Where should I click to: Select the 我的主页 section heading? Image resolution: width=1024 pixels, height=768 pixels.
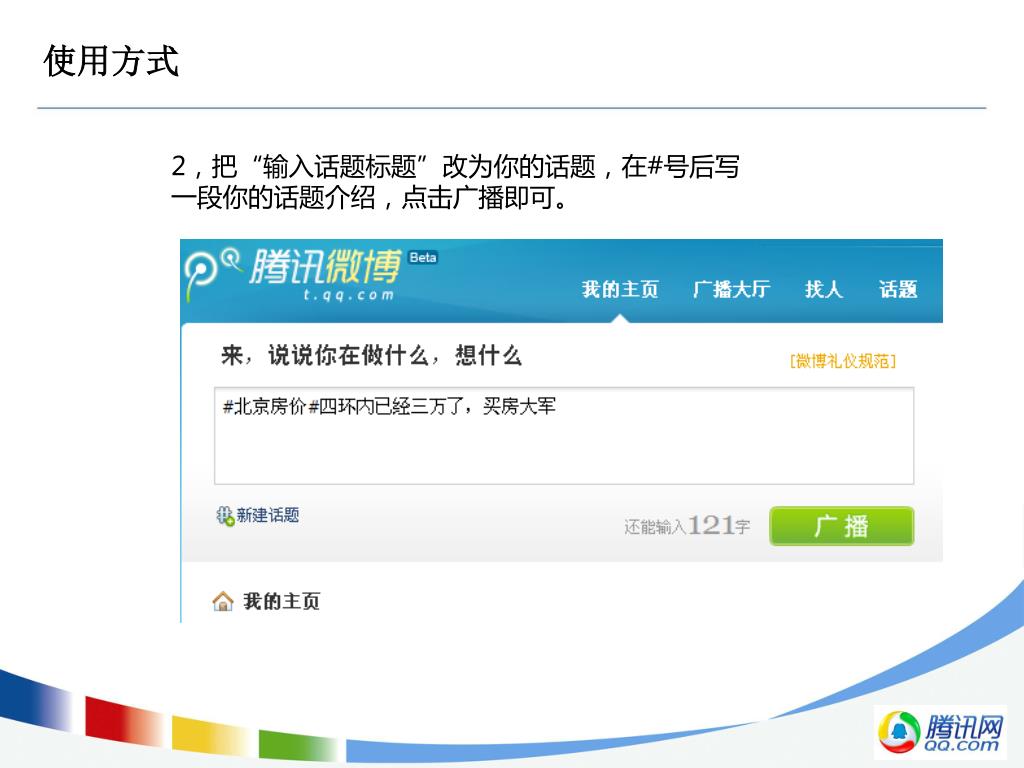281,601
